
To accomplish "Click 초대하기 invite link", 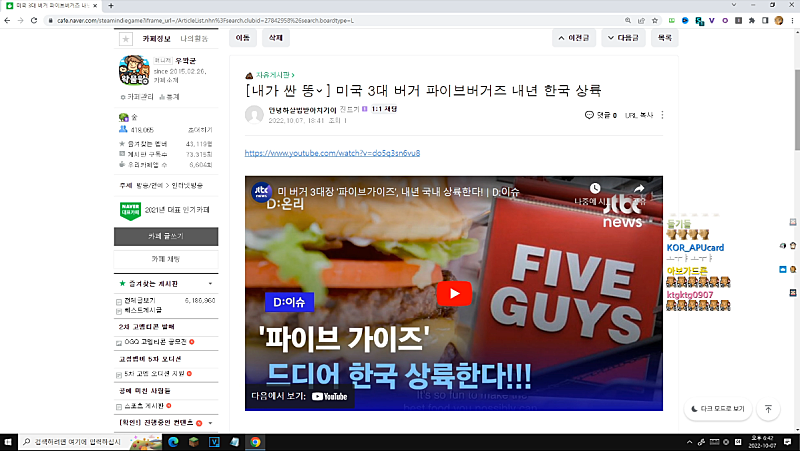I will coord(200,130).
